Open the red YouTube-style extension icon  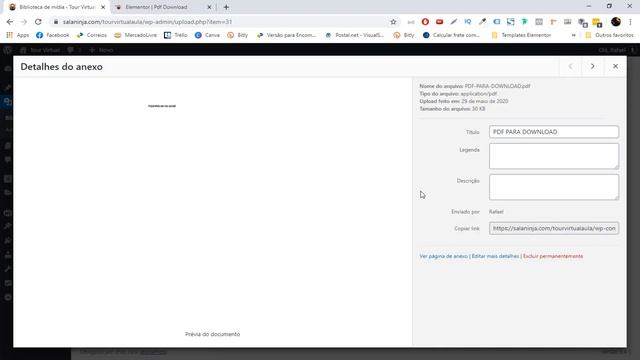[x=440, y=22]
